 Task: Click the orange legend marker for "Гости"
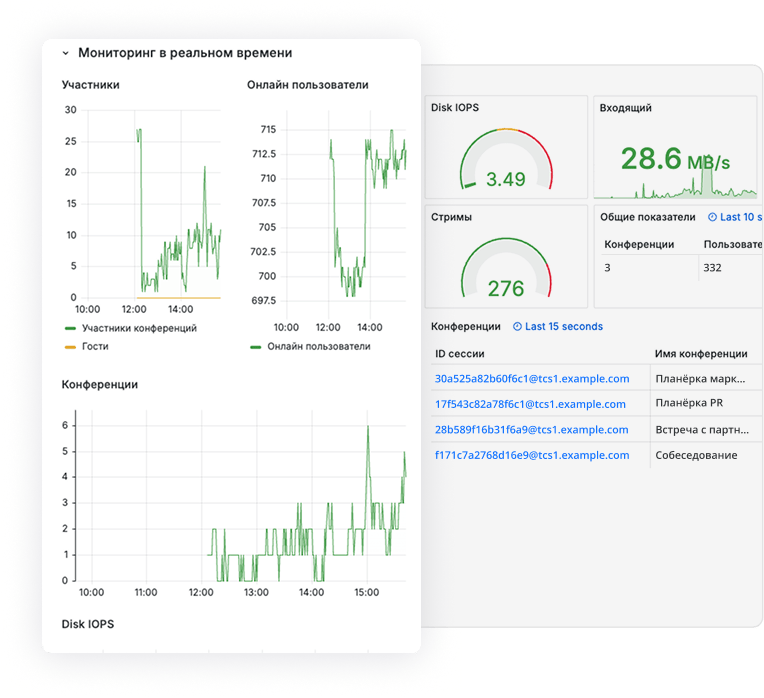click(x=70, y=346)
